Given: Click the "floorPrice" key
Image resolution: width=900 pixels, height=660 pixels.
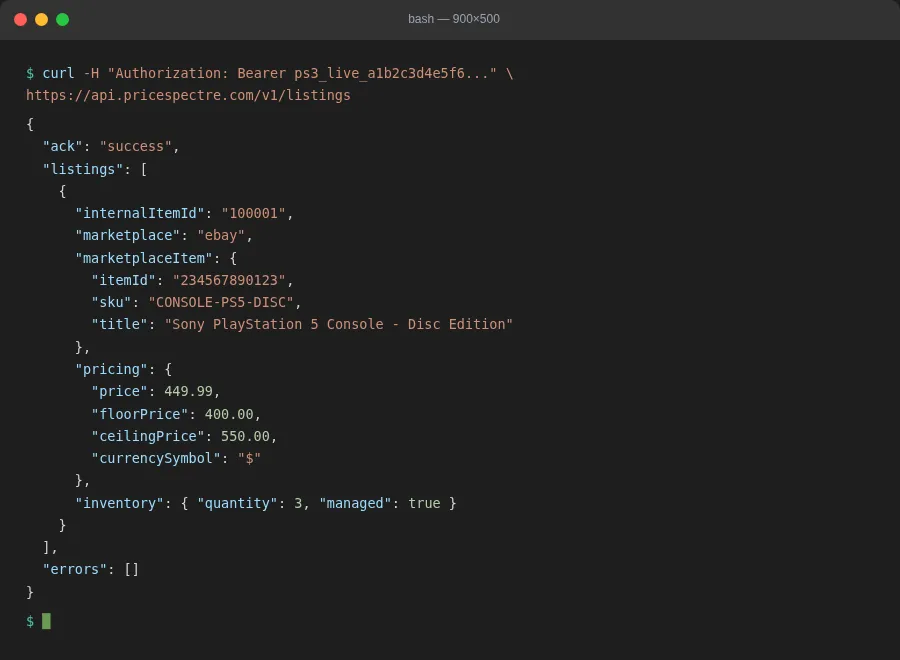Looking at the screenshot, I should pyautogui.click(x=139, y=414).
